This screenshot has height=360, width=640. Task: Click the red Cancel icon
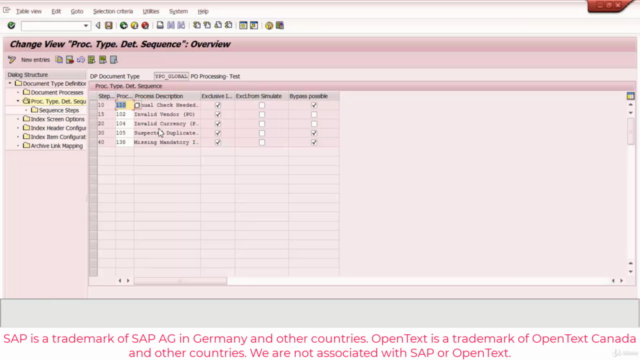pyautogui.click(x=145, y=25)
